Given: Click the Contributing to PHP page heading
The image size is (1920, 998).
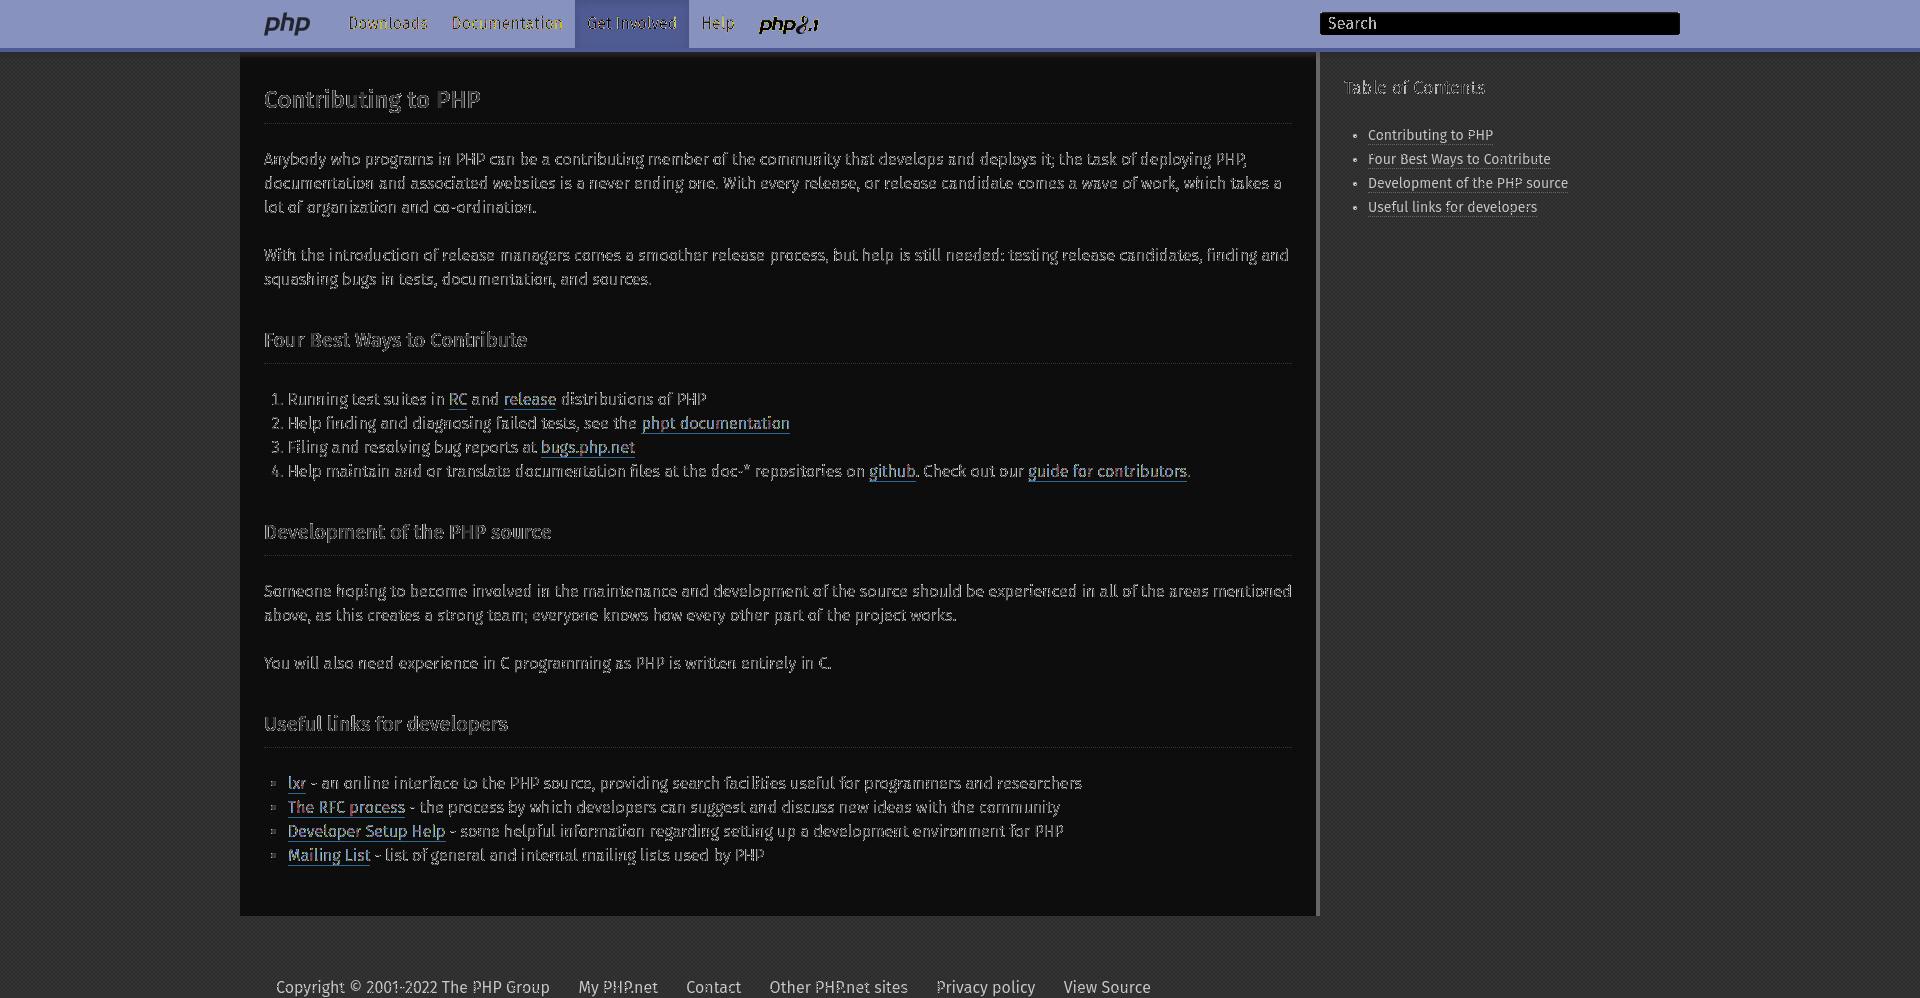Looking at the screenshot, I should click(x=372, y=99).
